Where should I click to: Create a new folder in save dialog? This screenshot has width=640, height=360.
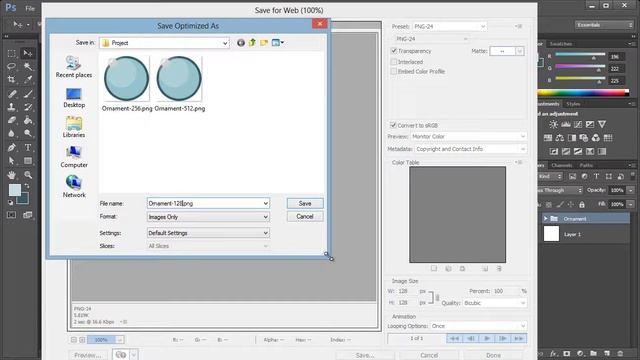[x=264, y=42]
